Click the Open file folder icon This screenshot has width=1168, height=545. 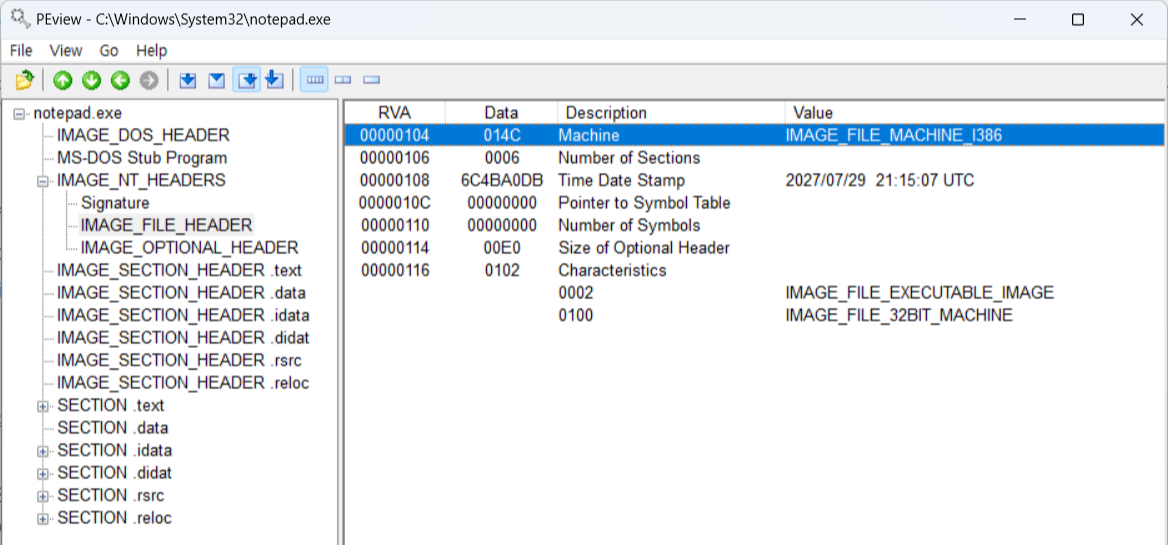pyautogui.click(x=24, y=80)
